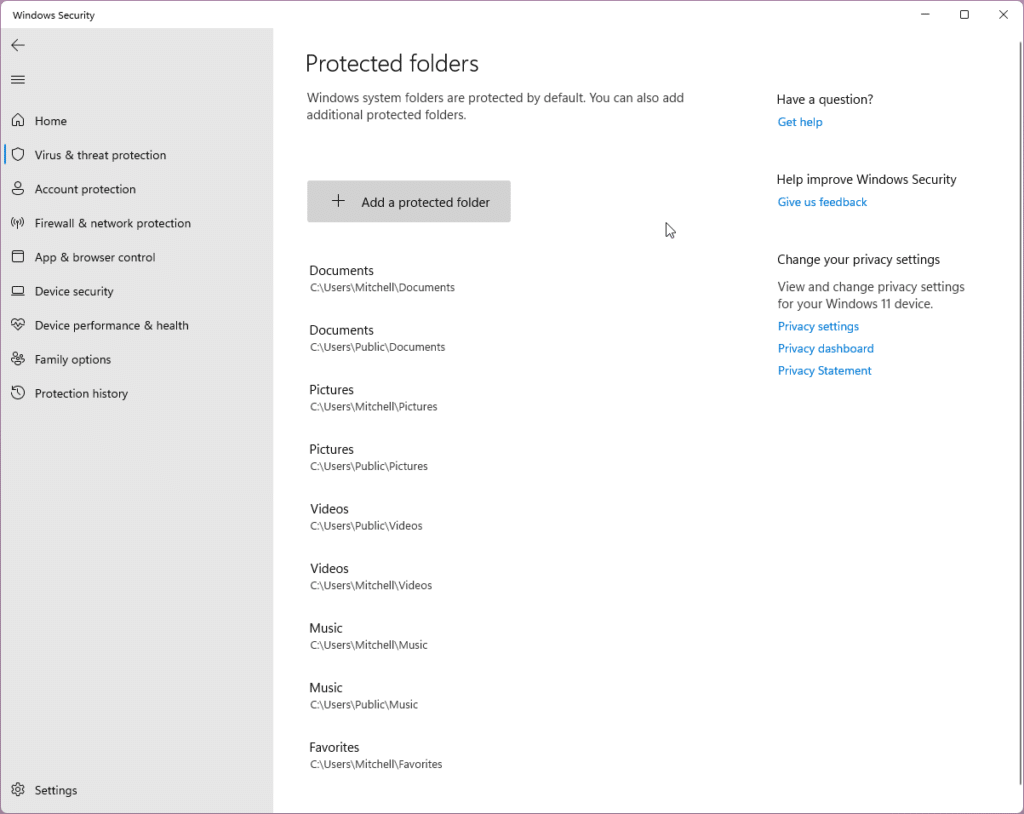Collapse the navigation pane with hamburger icon
The width and height of the screenshot is (1024, 814).
(18, 79)
